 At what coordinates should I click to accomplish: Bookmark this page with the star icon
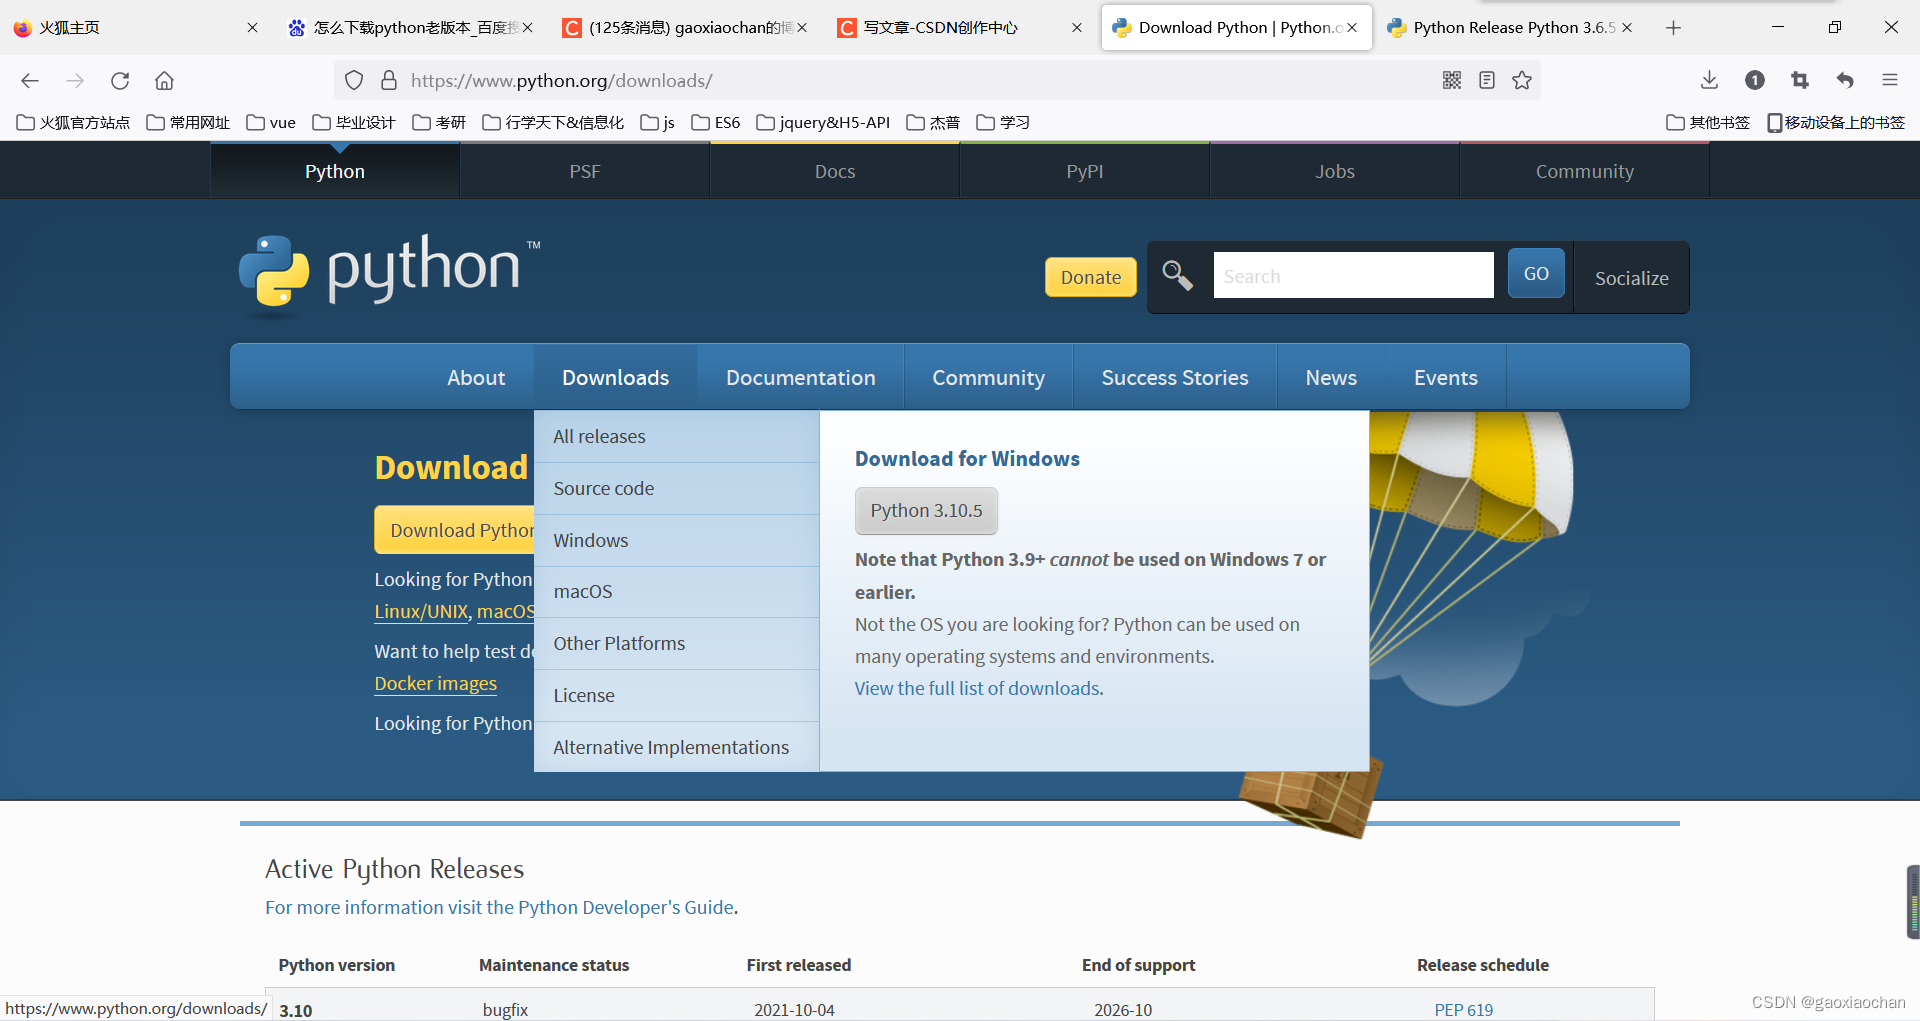pos(1522,80)
